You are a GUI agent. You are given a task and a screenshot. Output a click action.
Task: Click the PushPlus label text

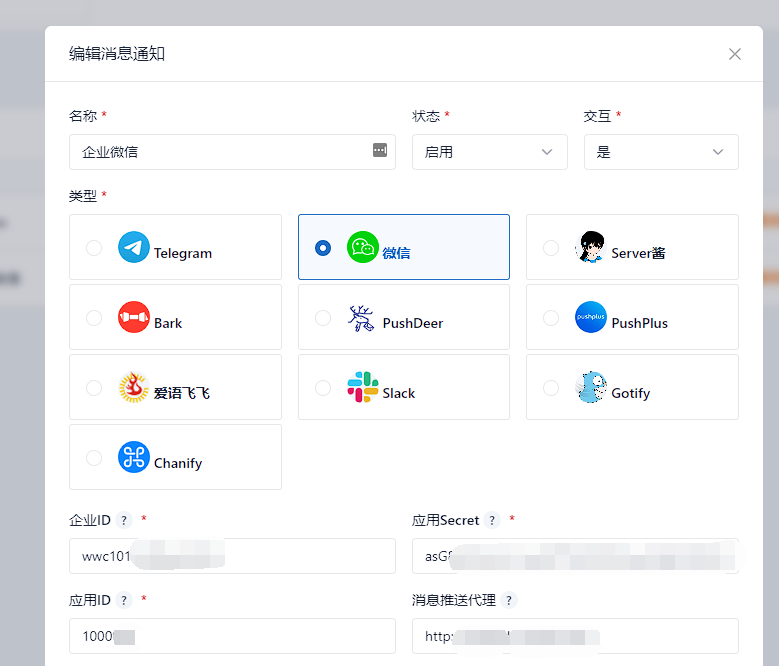[x=640, y=323]
